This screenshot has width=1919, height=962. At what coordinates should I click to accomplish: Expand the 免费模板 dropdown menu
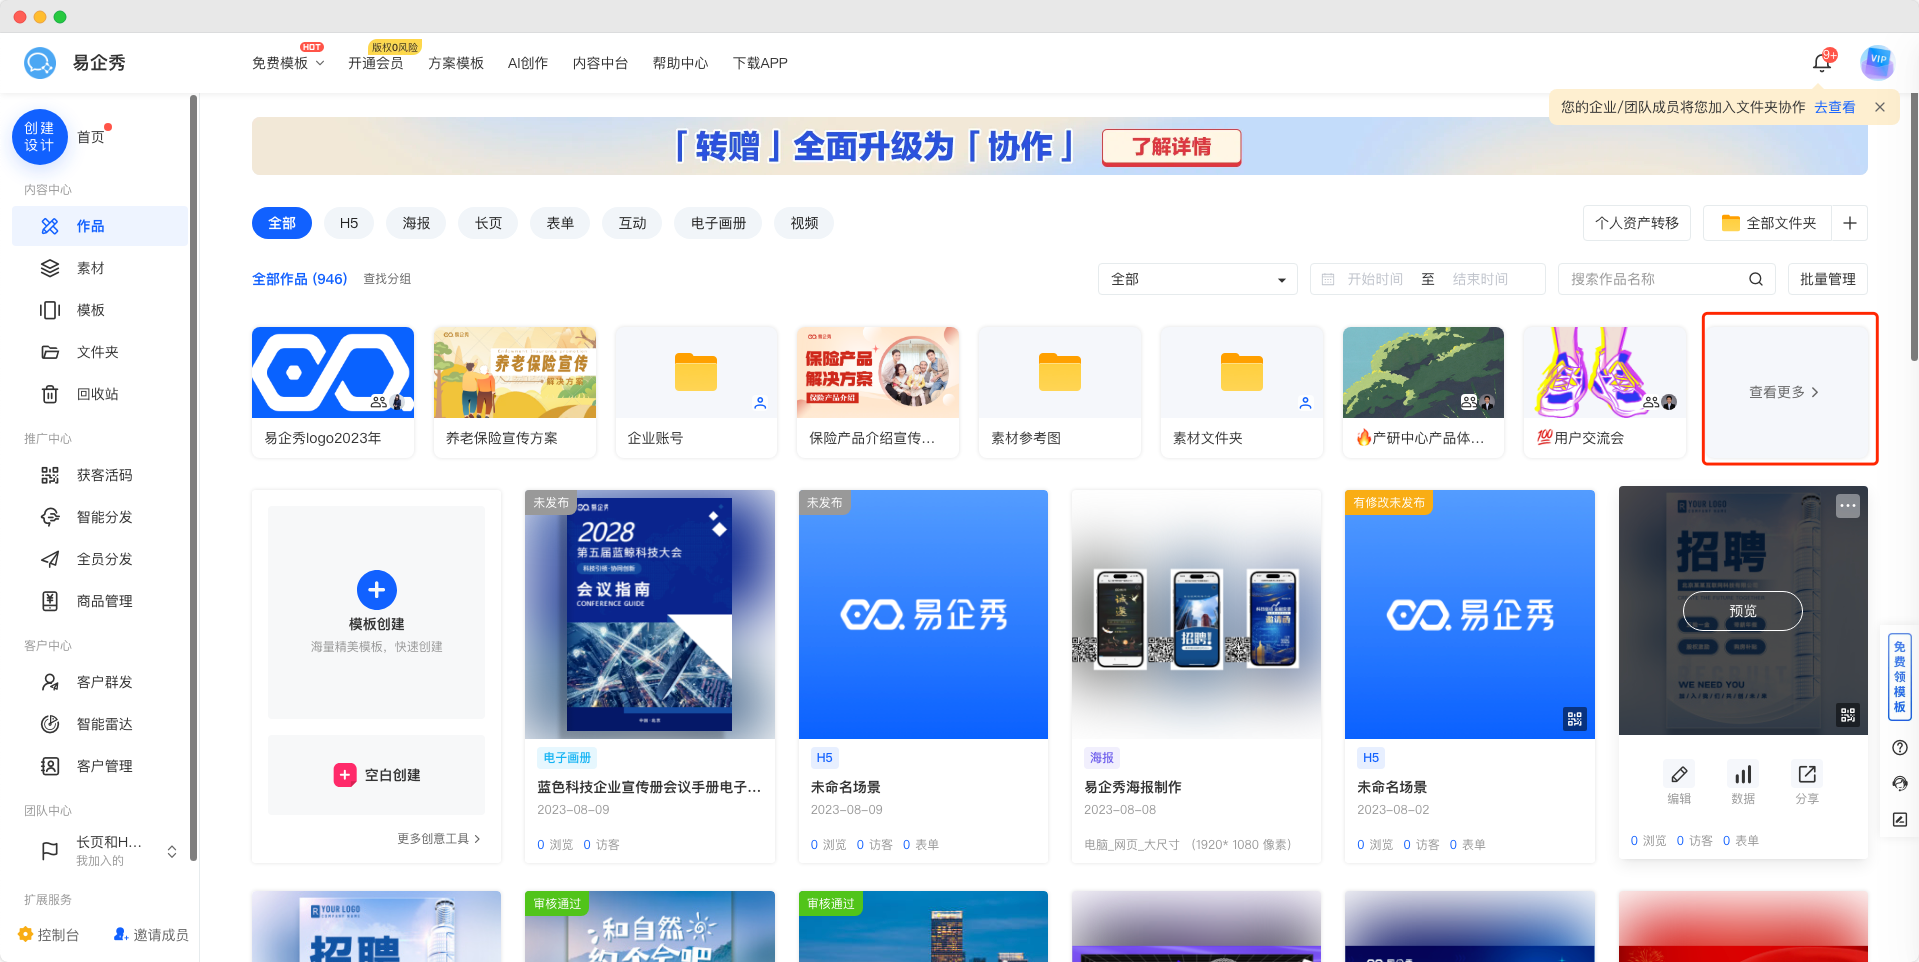point(288,63)
